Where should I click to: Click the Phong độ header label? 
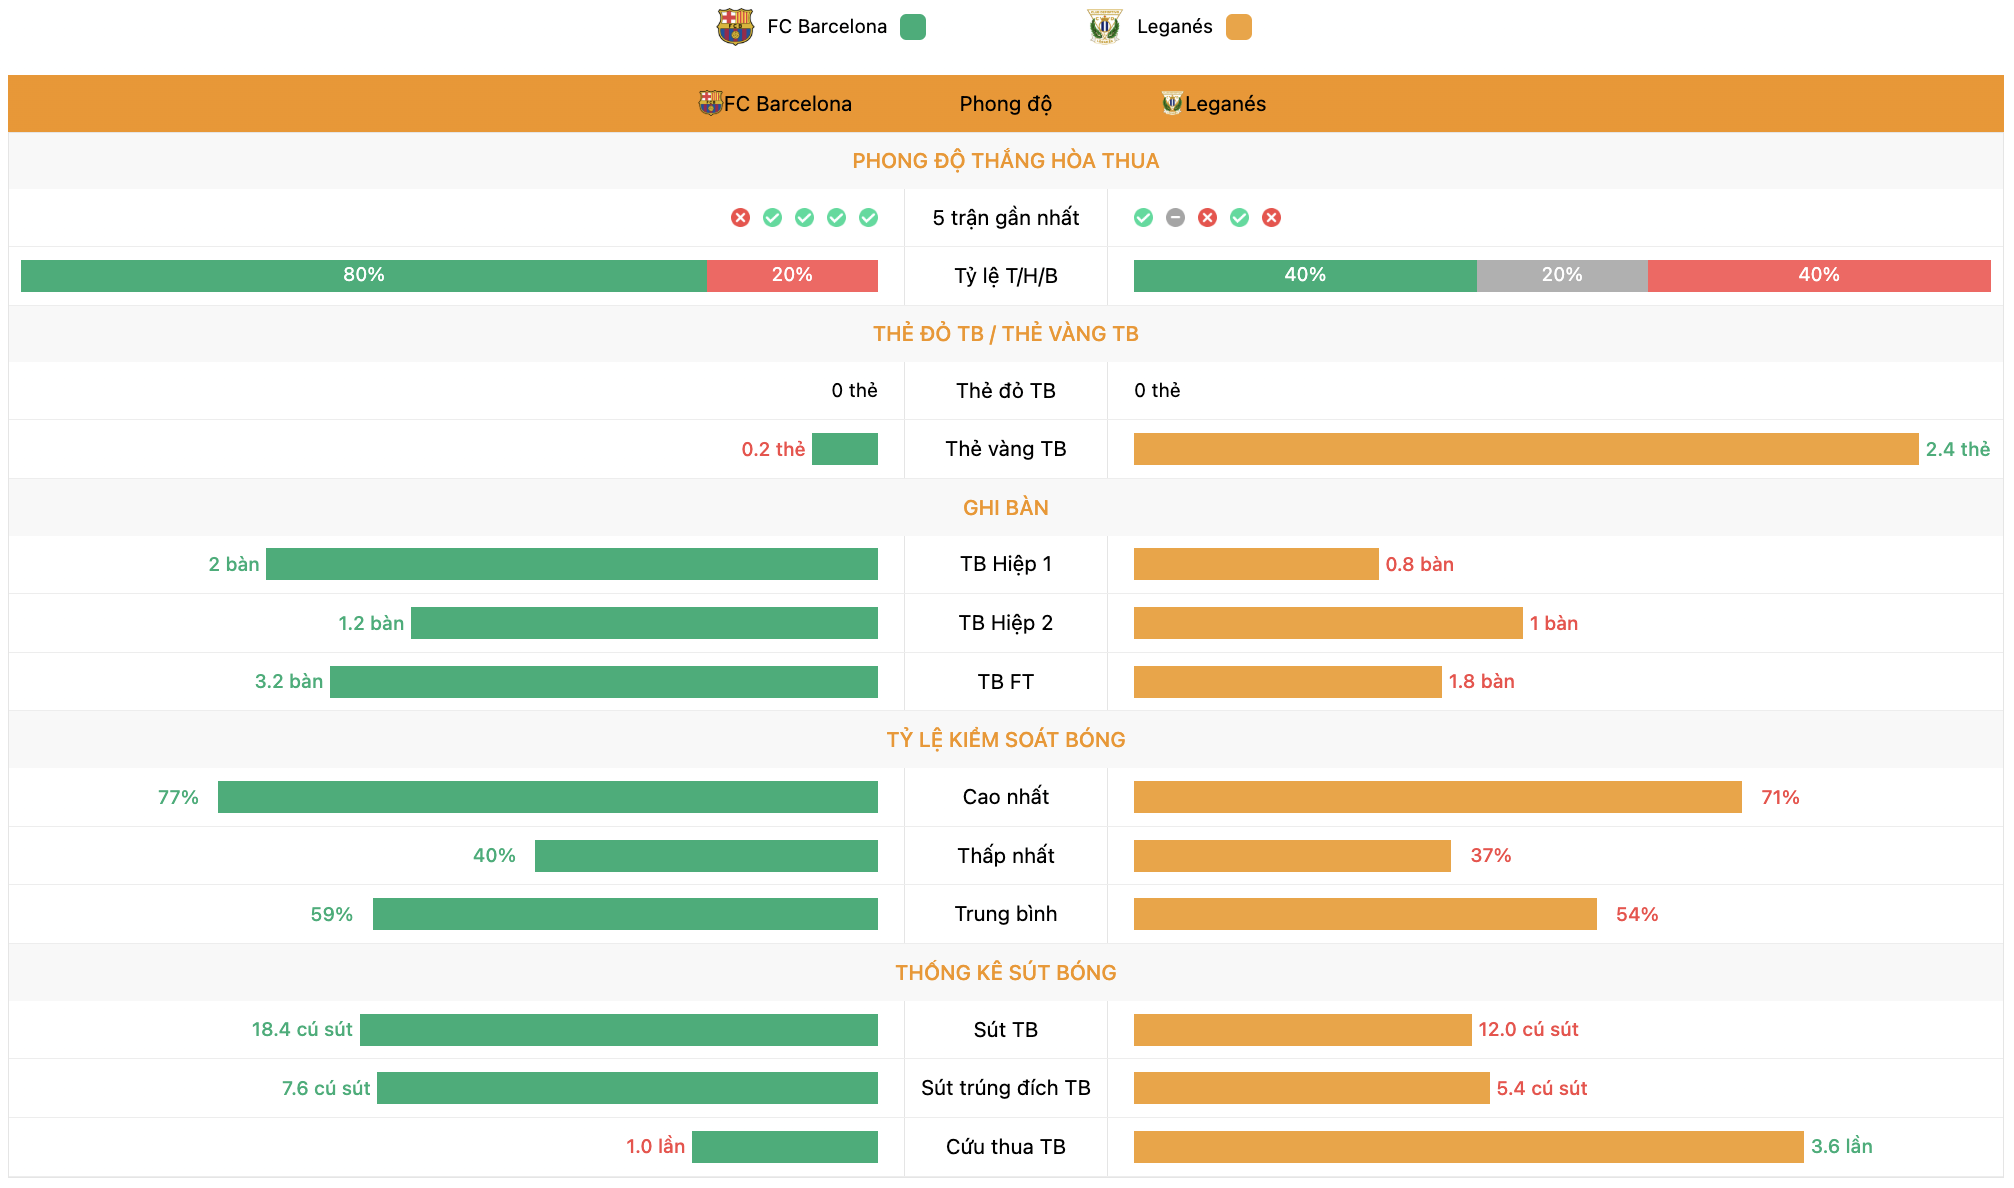point(1006,104)
